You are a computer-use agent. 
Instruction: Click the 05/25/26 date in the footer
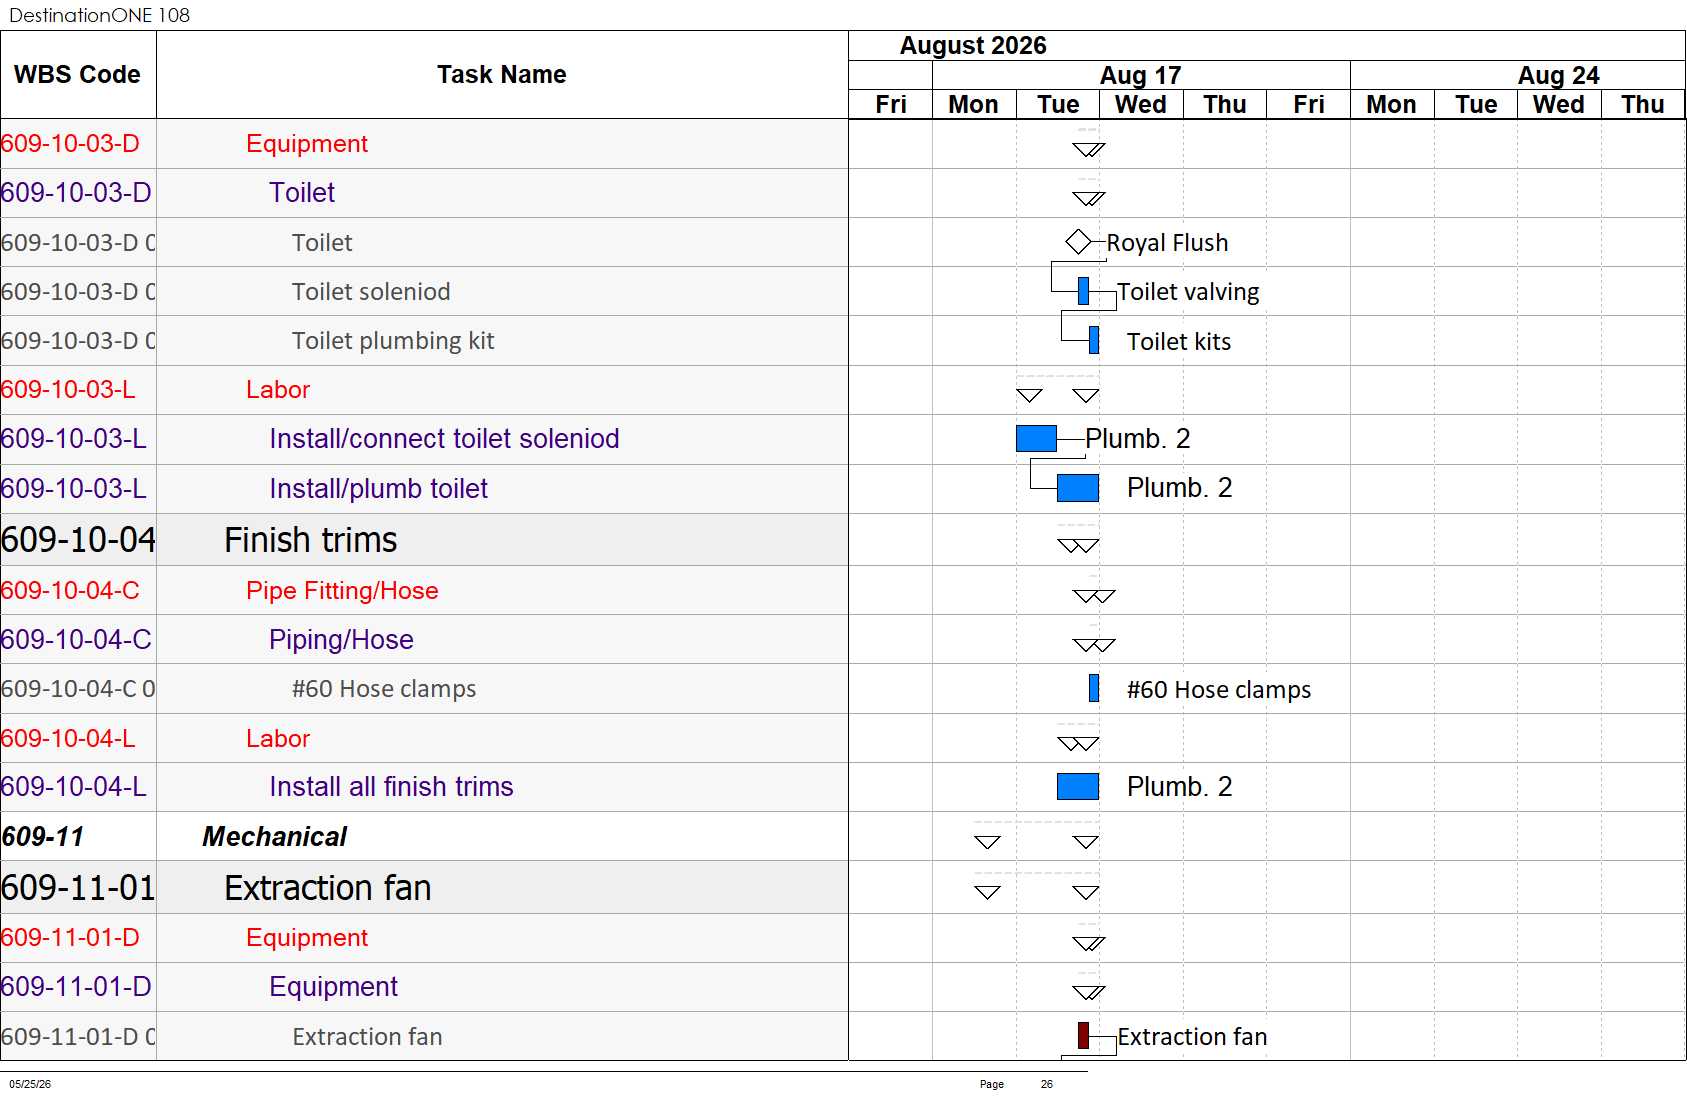[30, 1084]
